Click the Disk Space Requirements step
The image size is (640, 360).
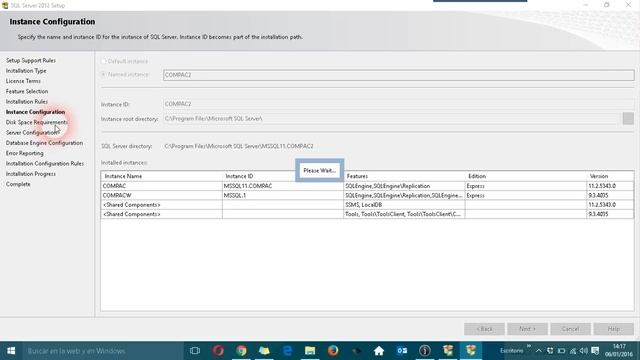pos(37,122)
